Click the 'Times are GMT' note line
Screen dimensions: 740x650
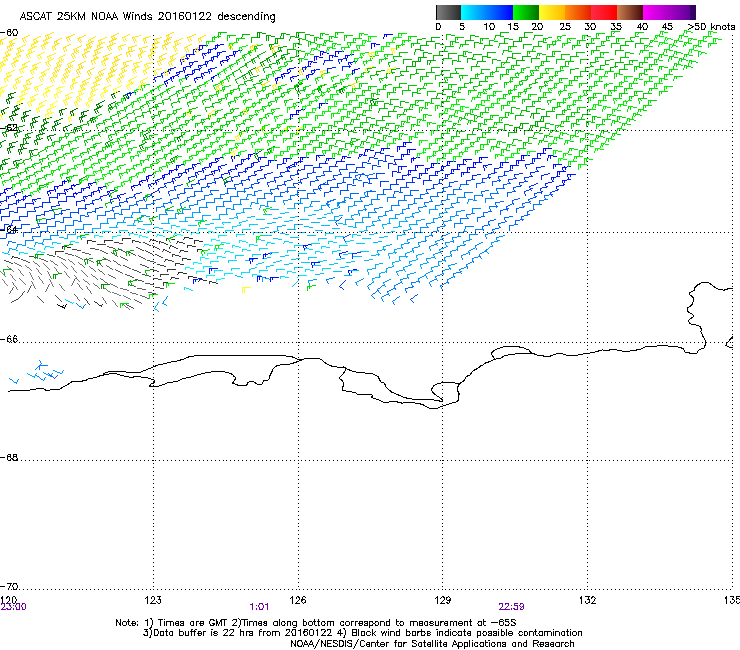(316, 623)
